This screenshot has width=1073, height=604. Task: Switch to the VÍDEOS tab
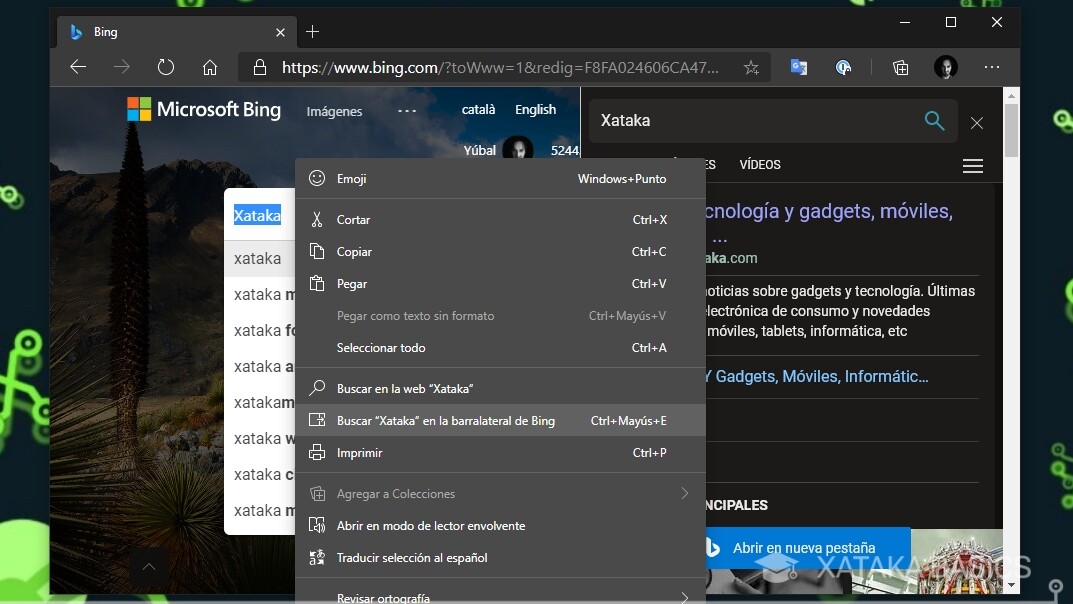[759, 164]
